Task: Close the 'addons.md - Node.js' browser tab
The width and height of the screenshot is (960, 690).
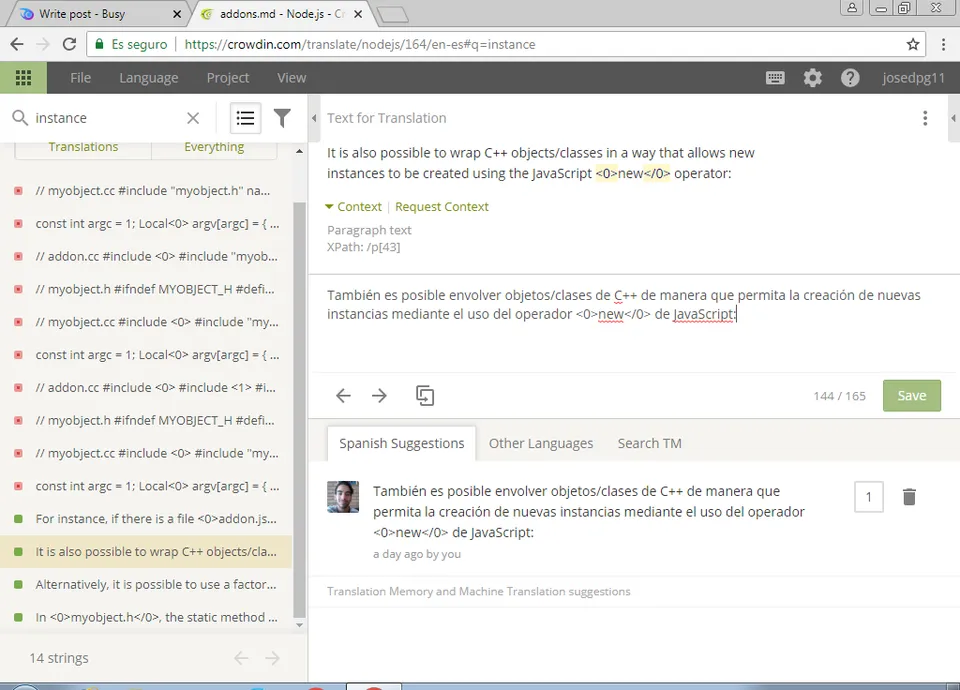Action: (358, 14)
